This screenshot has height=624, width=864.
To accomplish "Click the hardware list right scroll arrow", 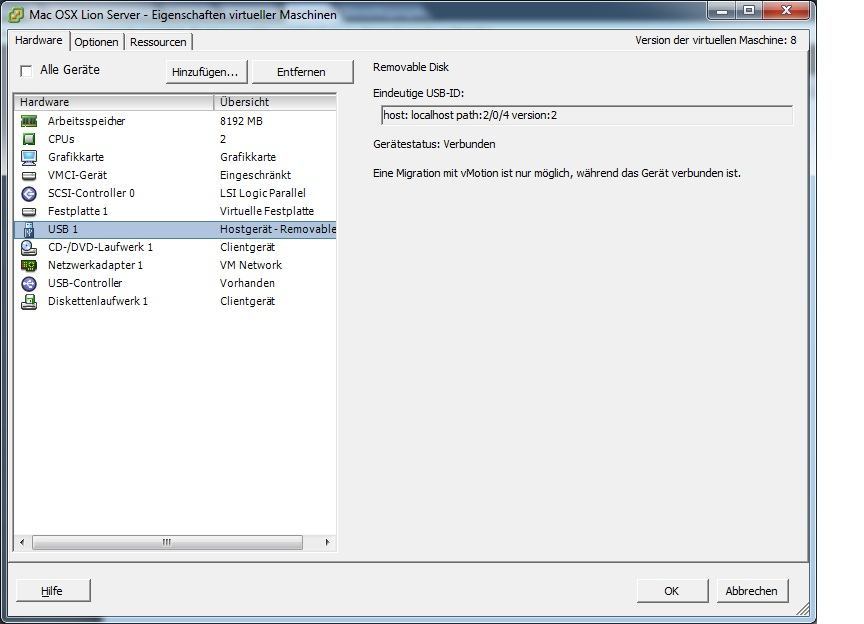I will click(327, 542).
